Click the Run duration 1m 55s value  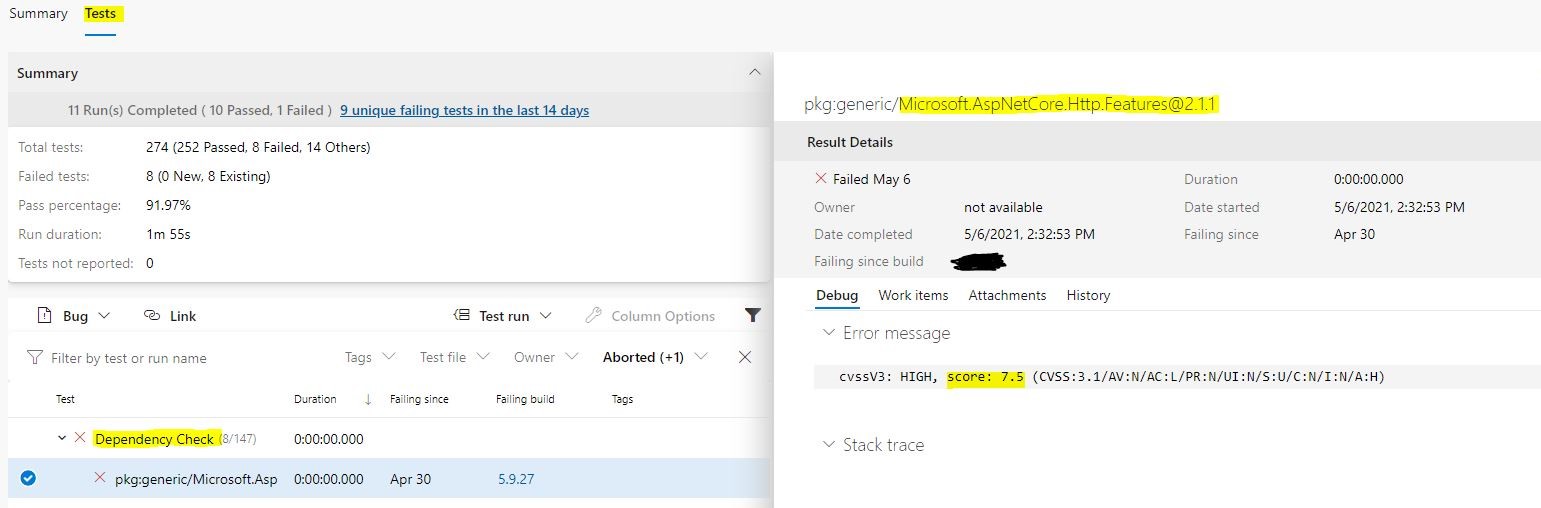tap(168, 234)
